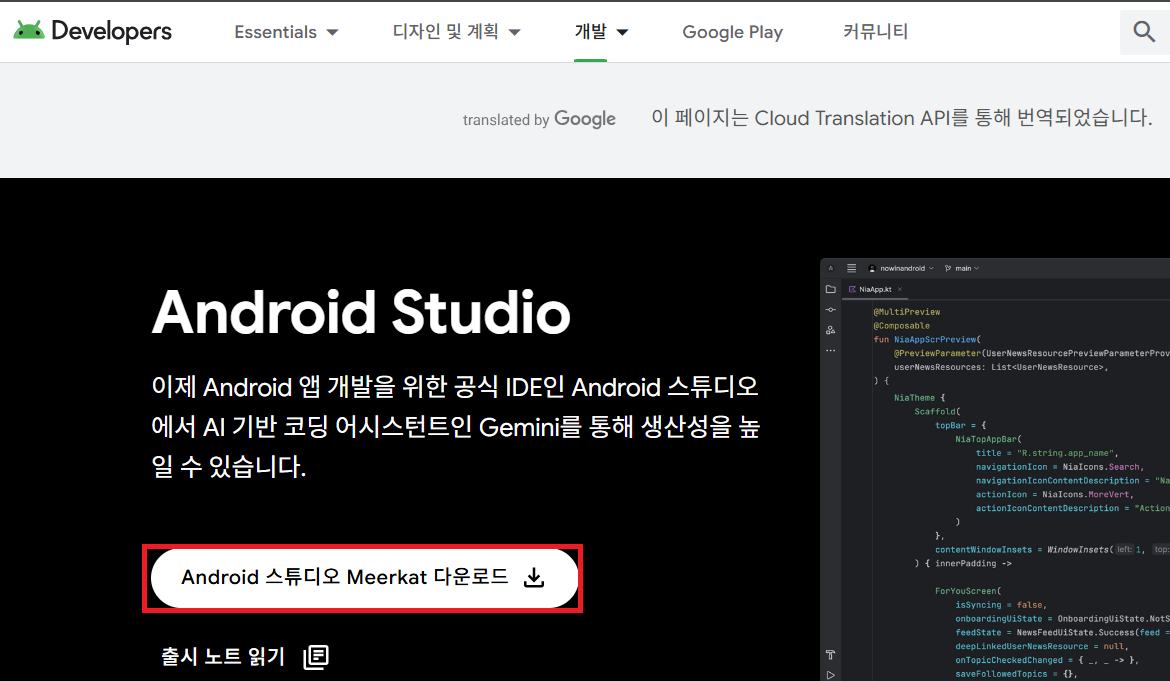Expand the Essentials navigation menu
Screen dimensions: 1170x681
coord(287,32)
